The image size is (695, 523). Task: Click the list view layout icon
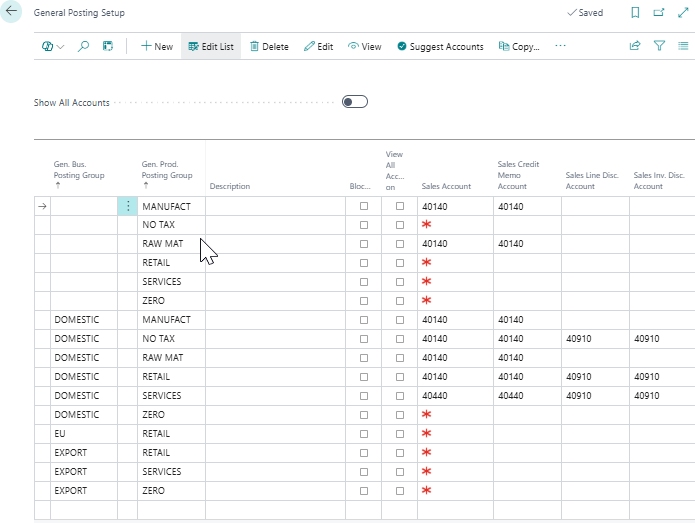tap(683, 46)
